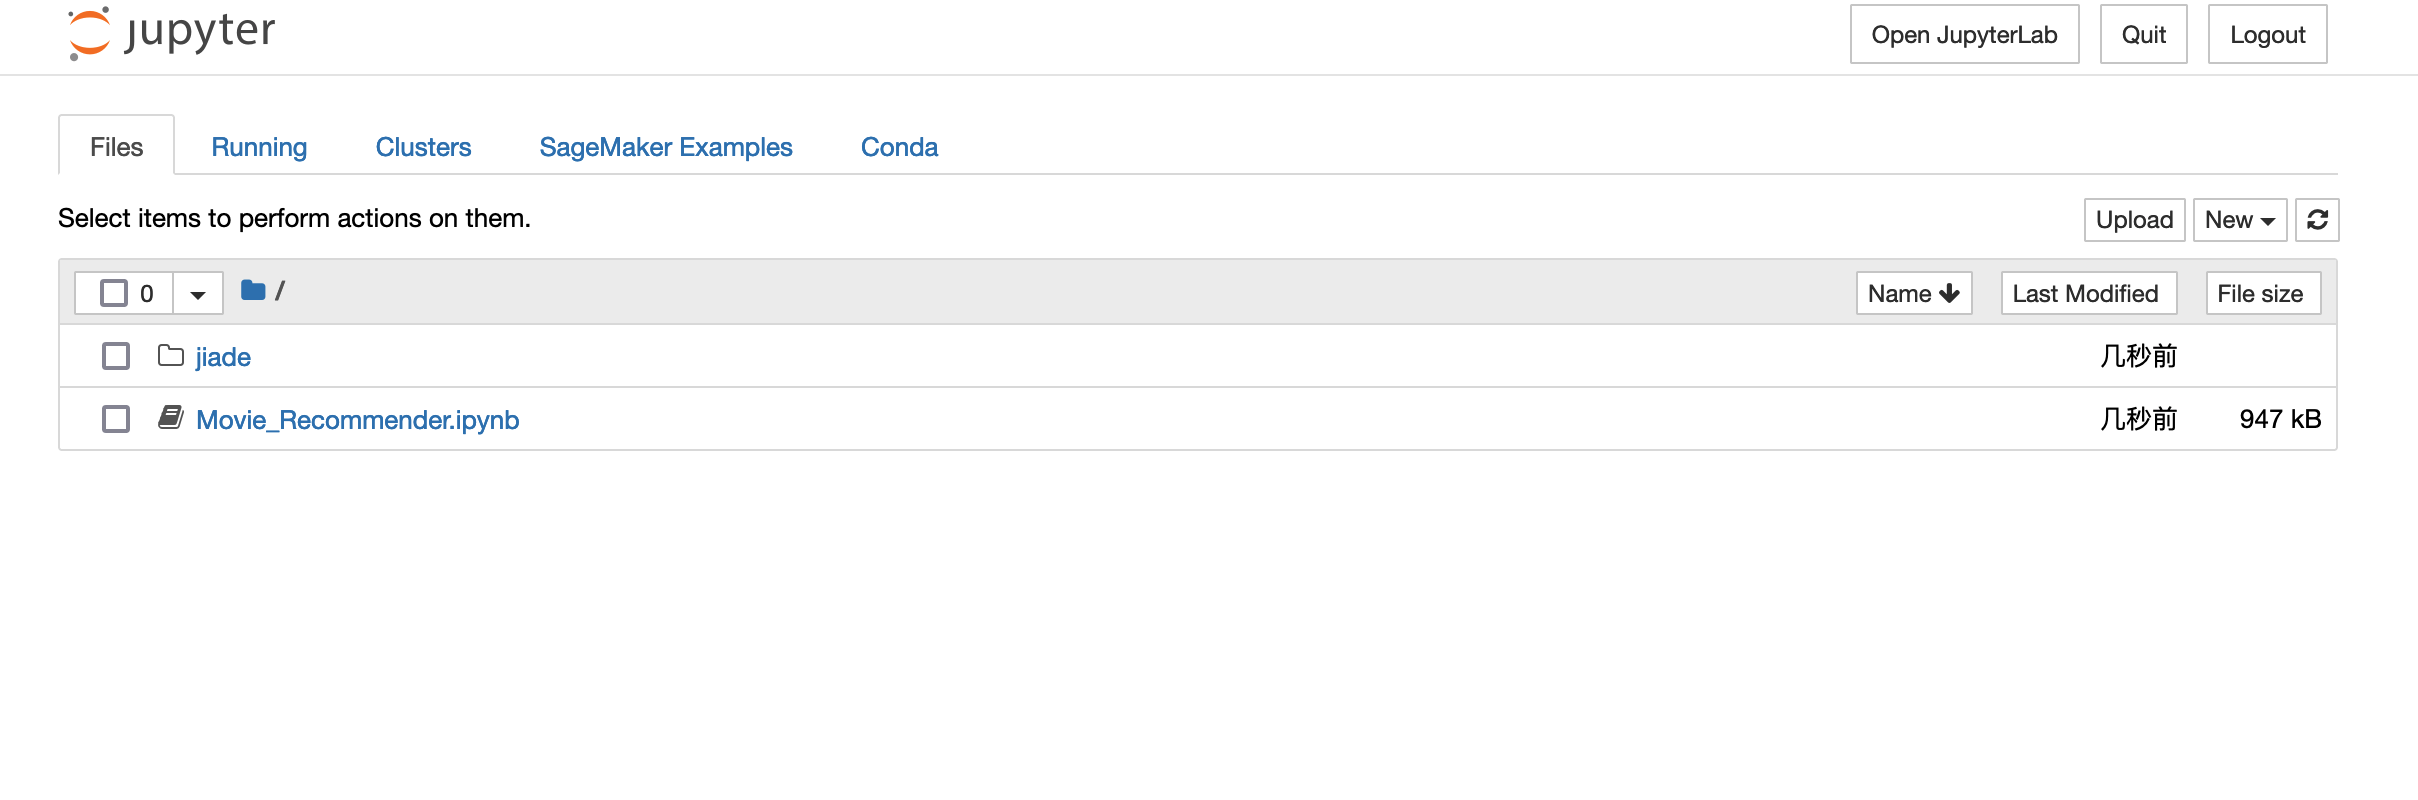
Task: Click the refresh file list icon
Action: tap(2317, 220)
